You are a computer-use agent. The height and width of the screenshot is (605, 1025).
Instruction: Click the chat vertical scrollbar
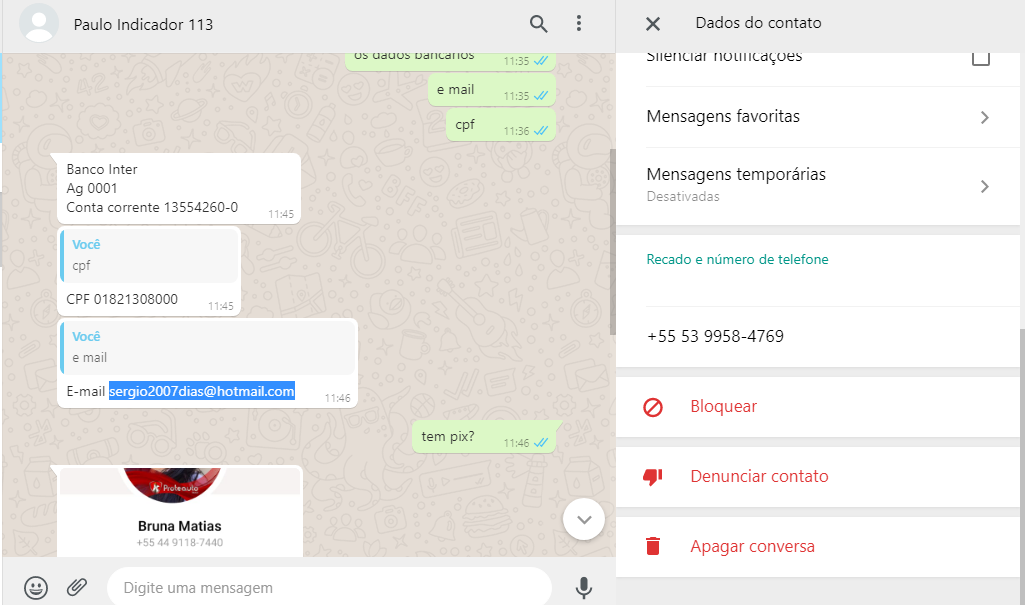[x=613, y=242]
